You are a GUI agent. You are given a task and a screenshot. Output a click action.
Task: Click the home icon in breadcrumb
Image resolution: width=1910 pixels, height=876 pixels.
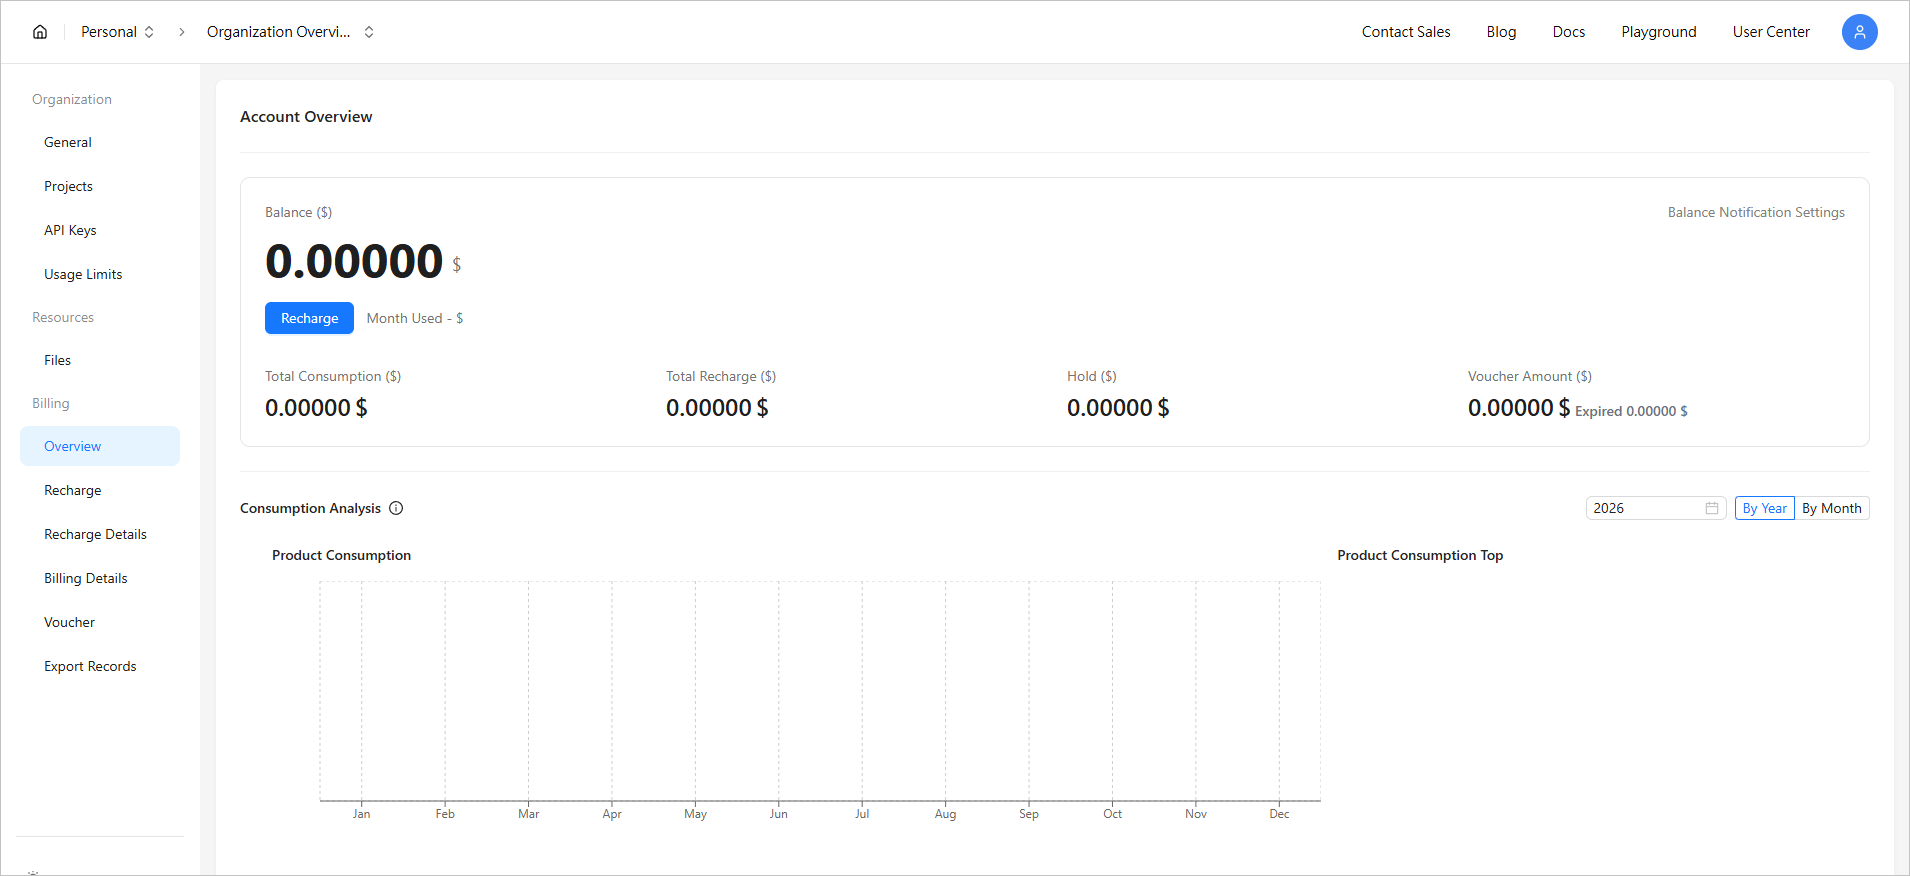pyautogui.click(x=40, y=32)
